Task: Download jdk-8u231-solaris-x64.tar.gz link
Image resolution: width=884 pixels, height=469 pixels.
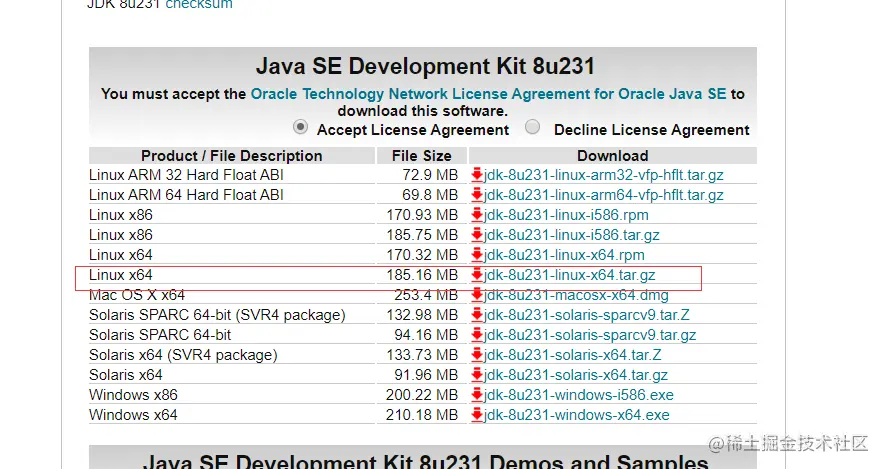Action: click(576, 375)
